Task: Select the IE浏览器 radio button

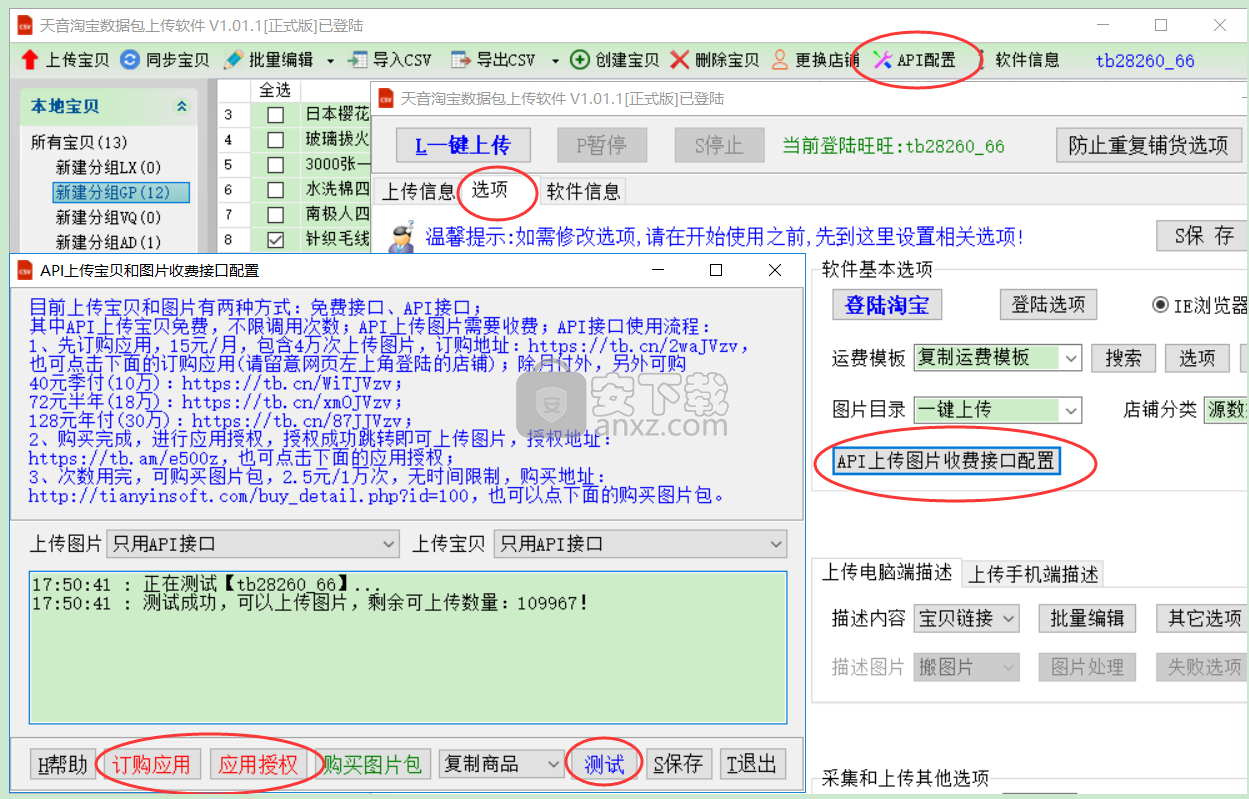Action: pyautogui.click(x=1161, y=305)
